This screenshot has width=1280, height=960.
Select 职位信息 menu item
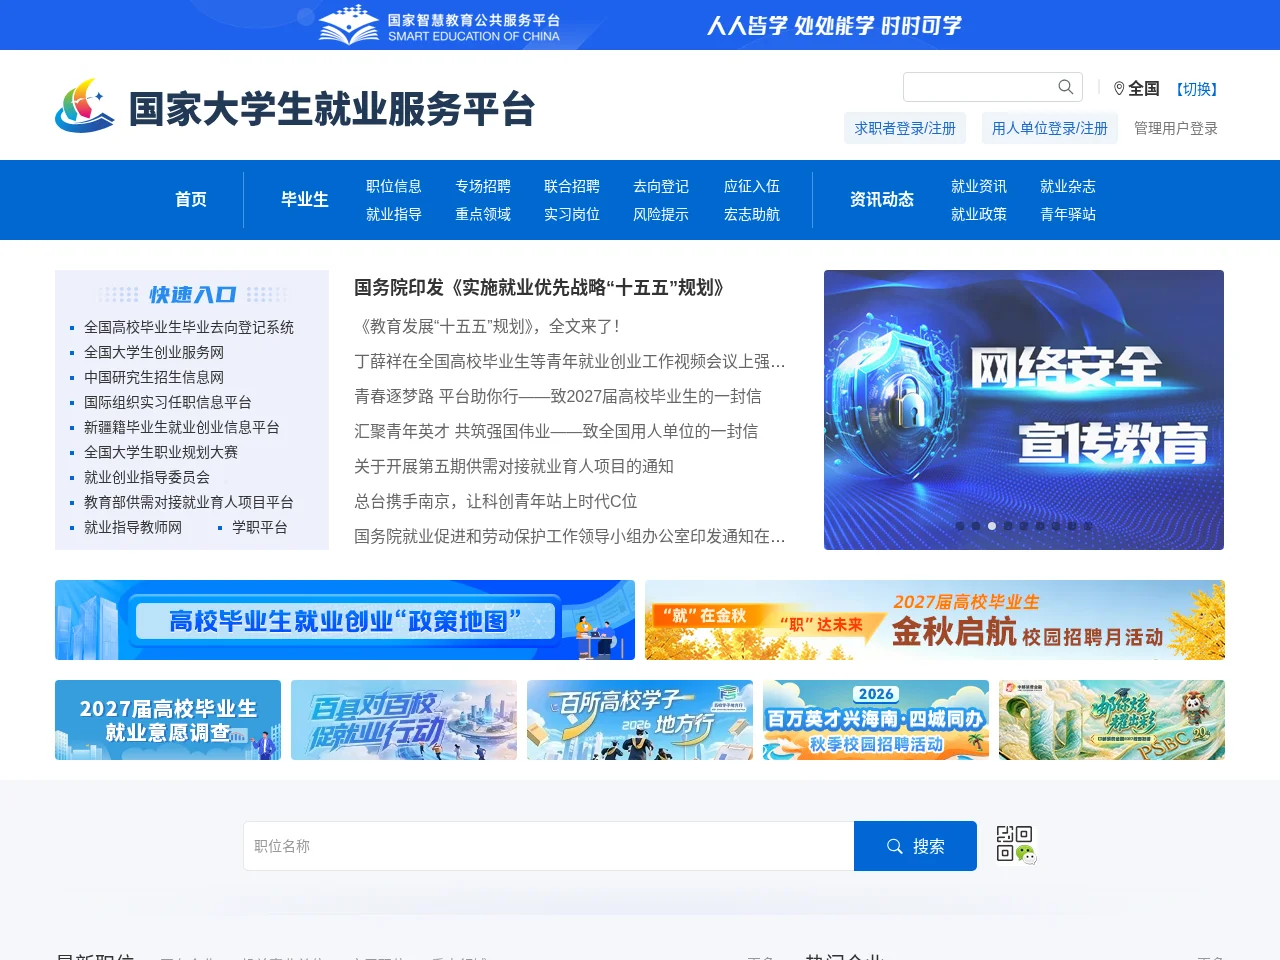tap(394, 186)
